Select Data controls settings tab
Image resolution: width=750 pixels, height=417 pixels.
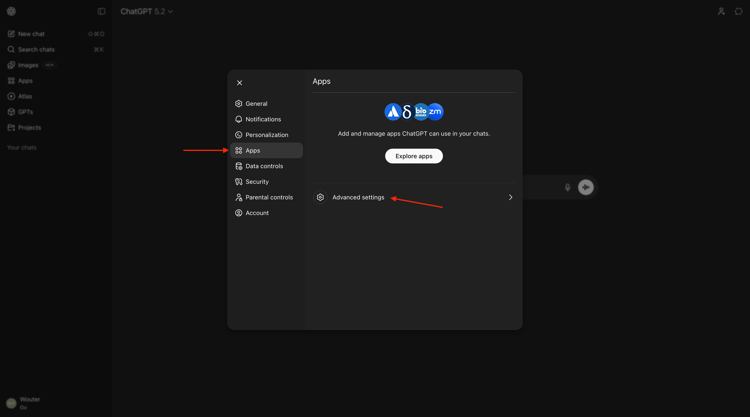click(266, 166)
